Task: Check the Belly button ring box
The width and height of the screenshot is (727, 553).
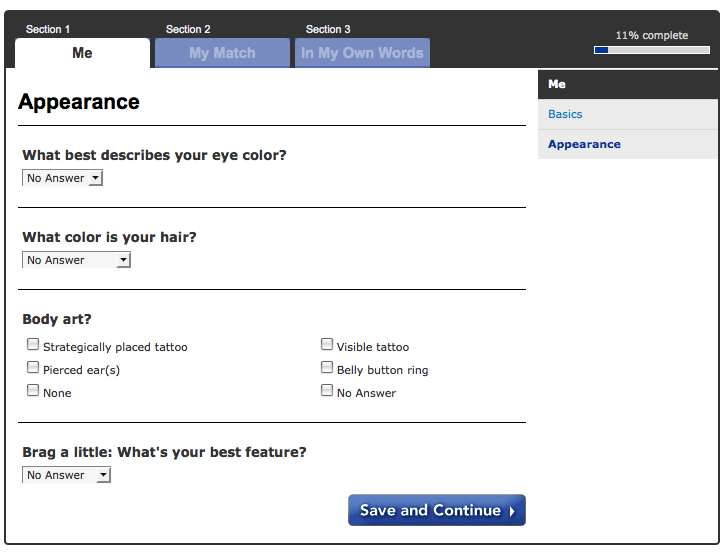Action: (327, 368)
